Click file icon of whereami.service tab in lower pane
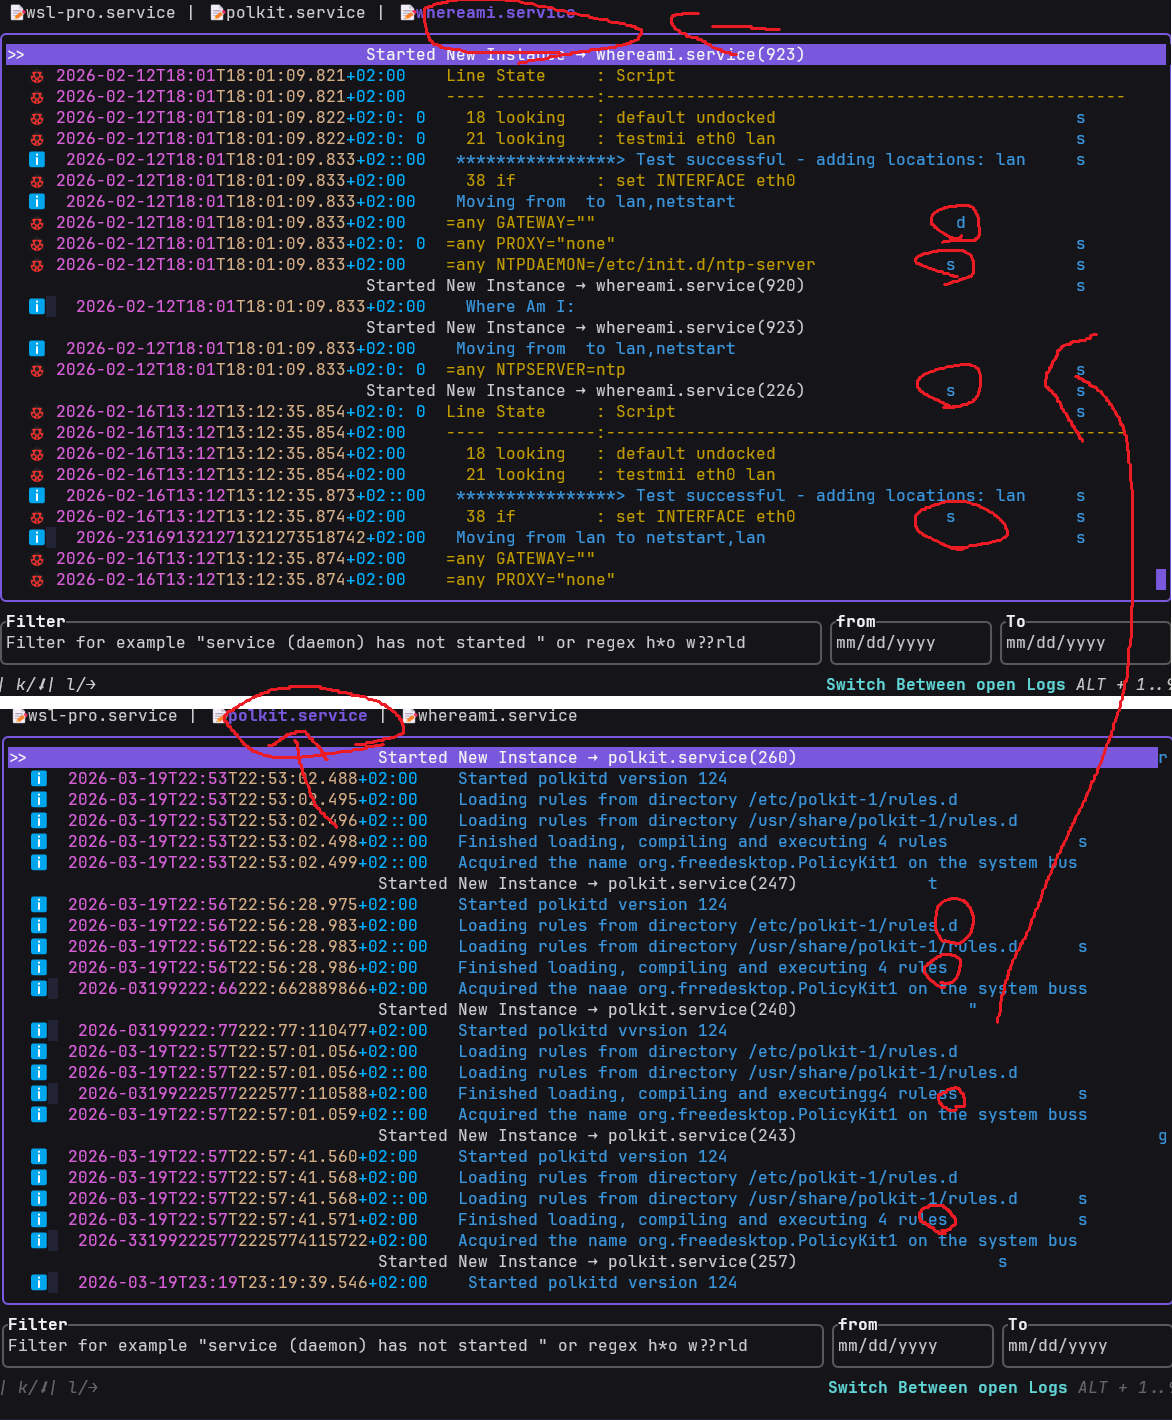1172x1420 pixels. point(408,716)
